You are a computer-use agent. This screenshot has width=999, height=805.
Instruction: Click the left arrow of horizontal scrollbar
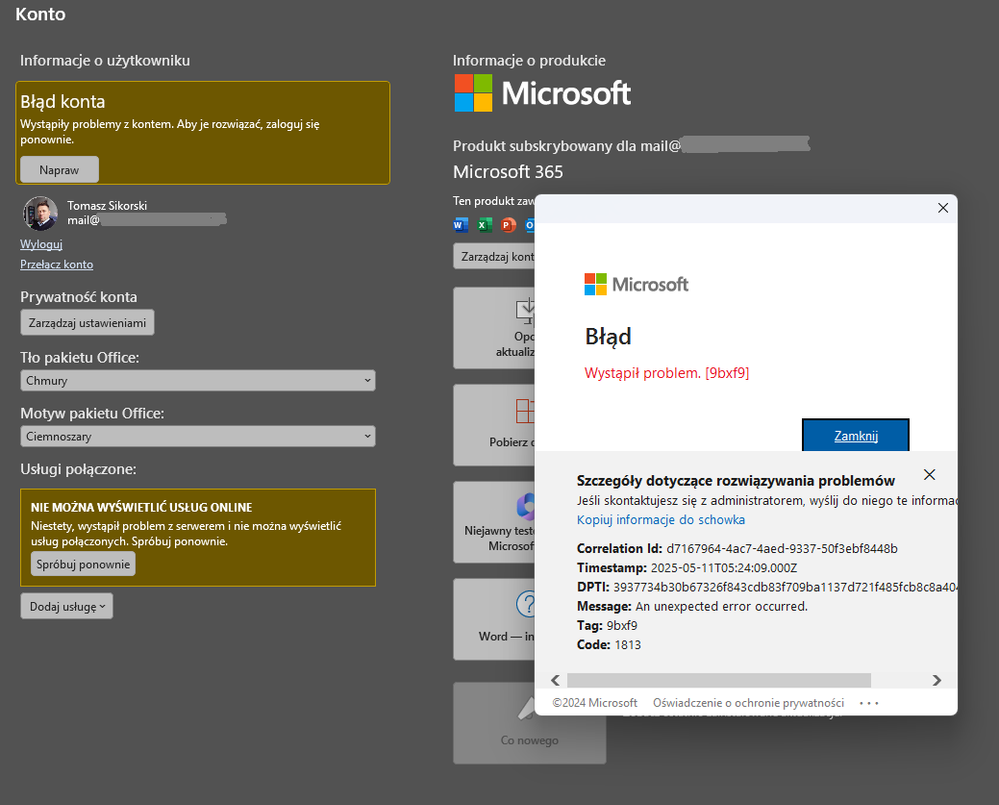coord(556,680)
